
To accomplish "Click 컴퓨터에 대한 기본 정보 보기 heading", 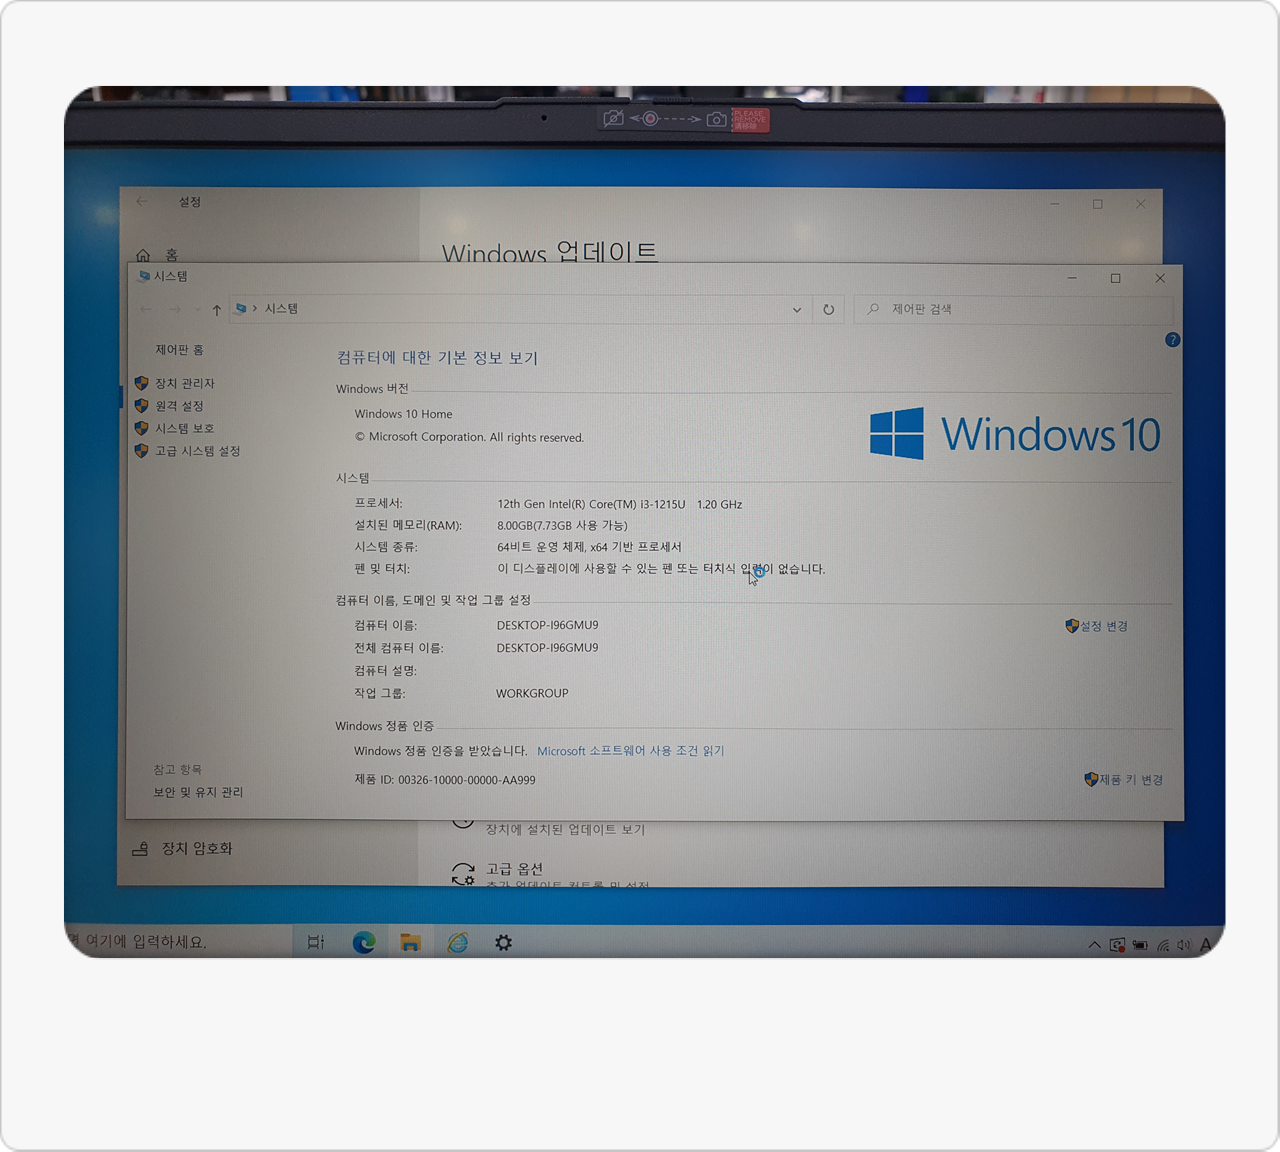I will point(437,358).
